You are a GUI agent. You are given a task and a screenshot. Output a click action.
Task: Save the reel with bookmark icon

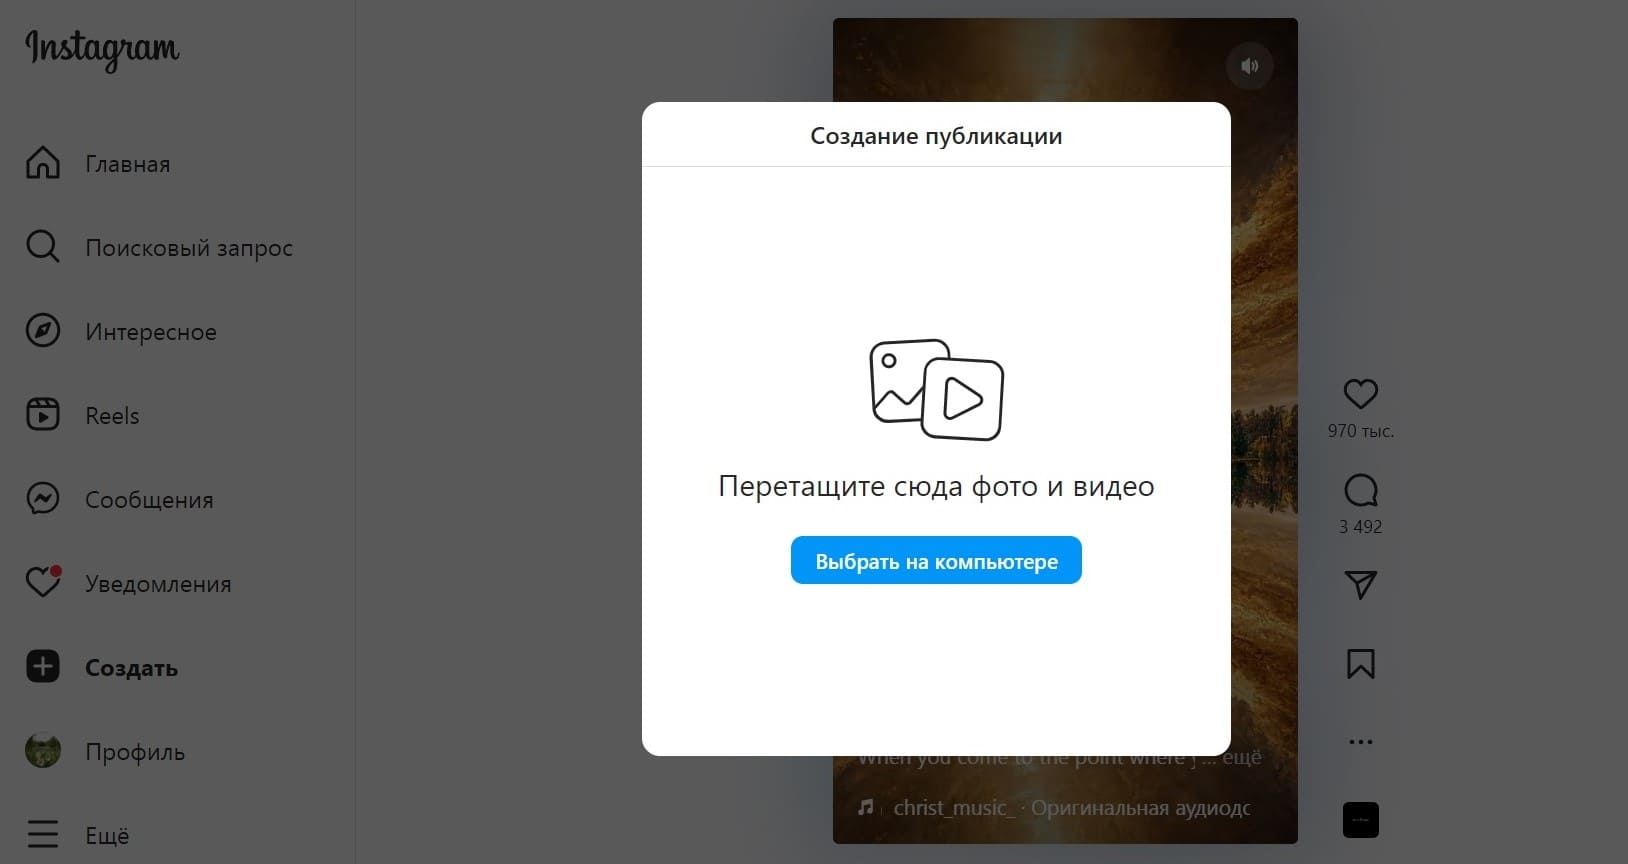point(1360,664)
